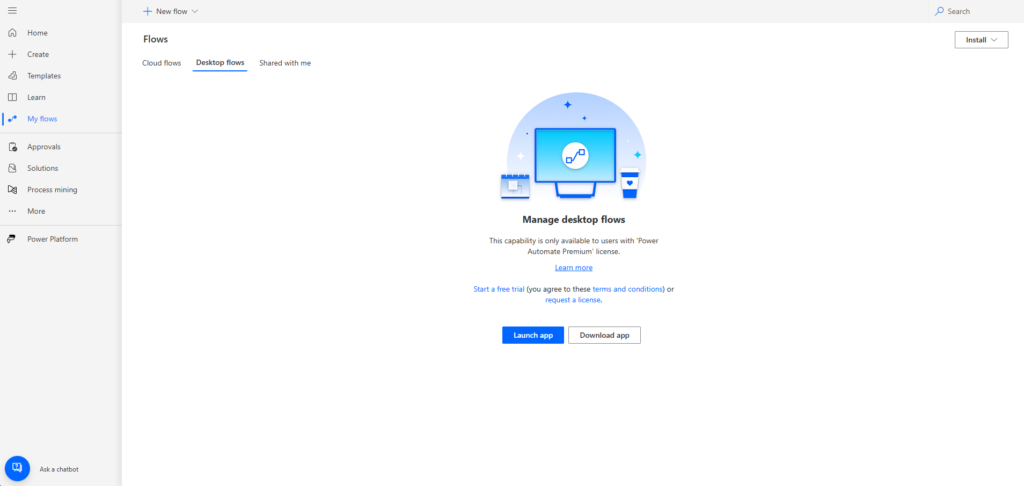
Task: Click the Search magnifier icon
Action: click(x=940, y=11)
